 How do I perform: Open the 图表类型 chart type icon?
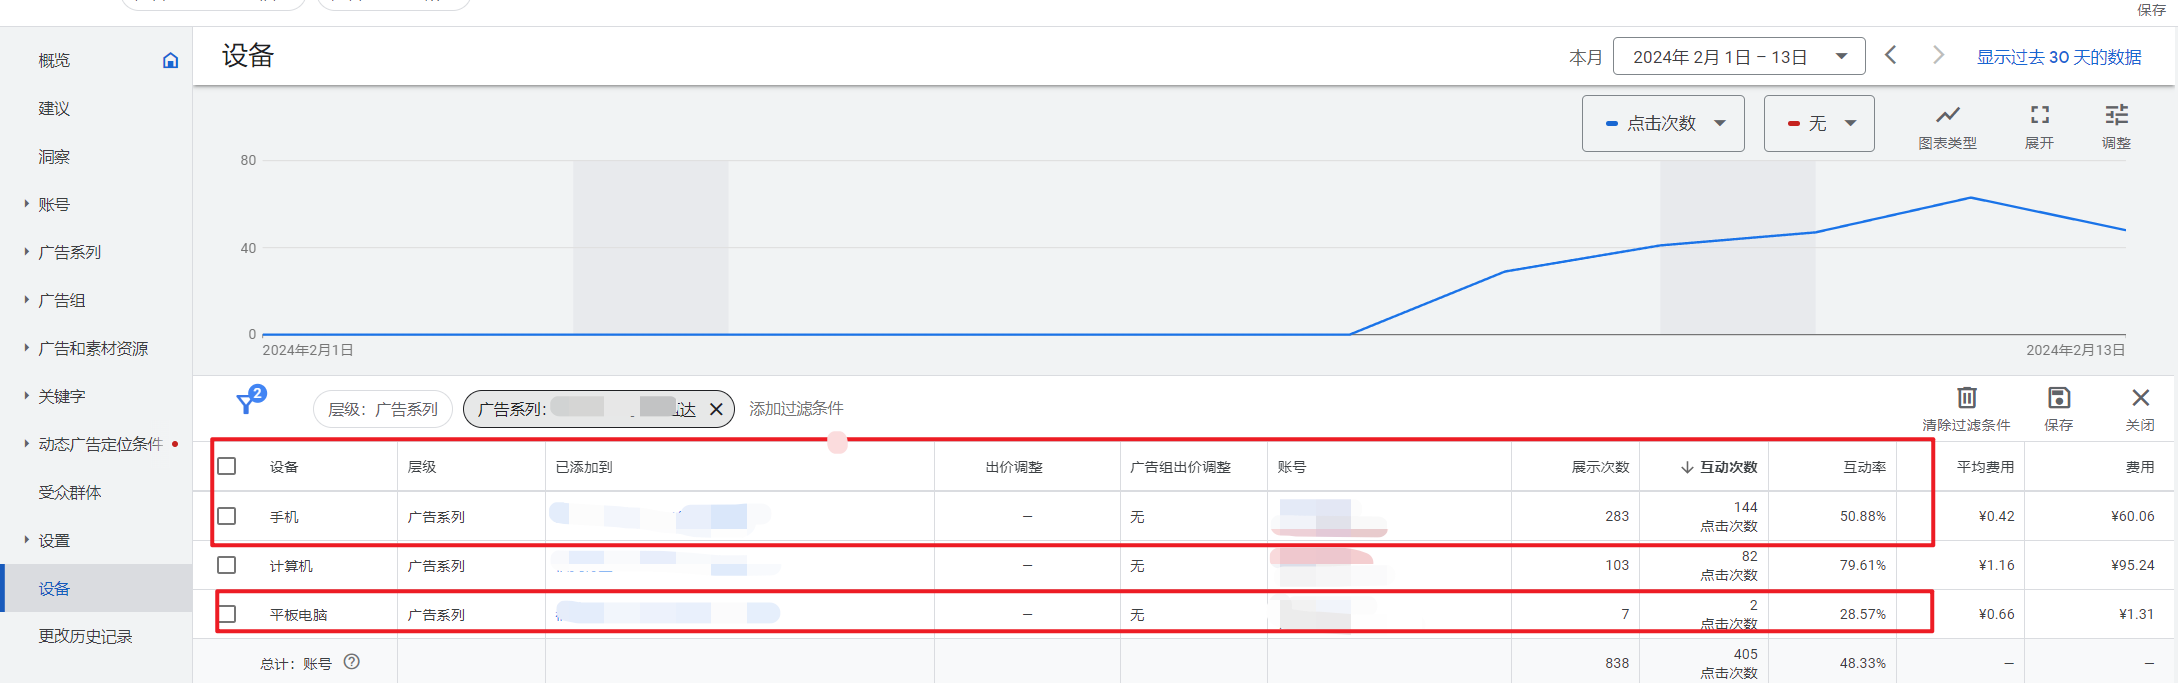(x=1947, y=115)
